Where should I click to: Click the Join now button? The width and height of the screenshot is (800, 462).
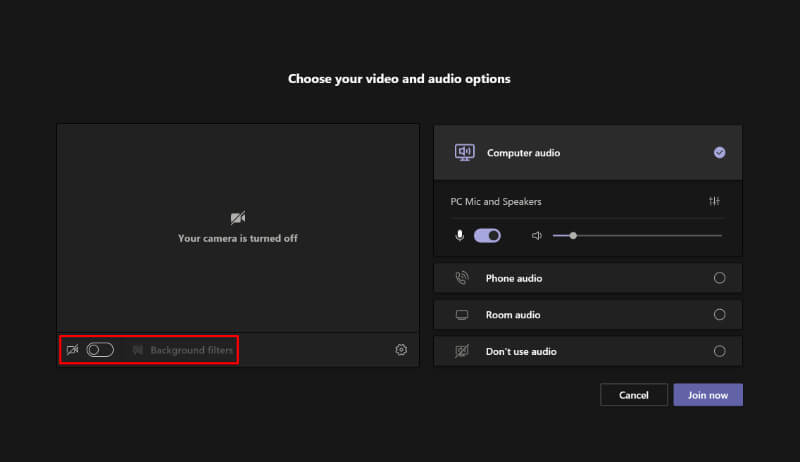click(x=708, y=395)
